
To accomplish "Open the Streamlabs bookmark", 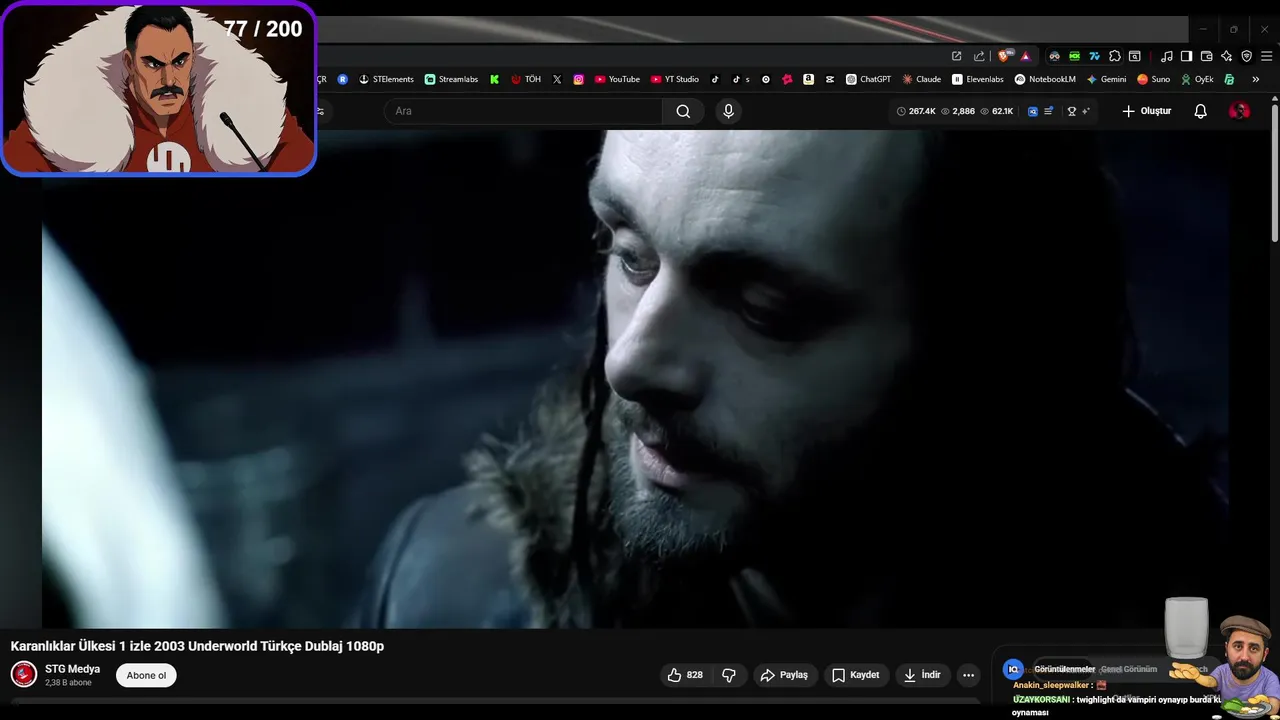I will (x=451, y=79).
